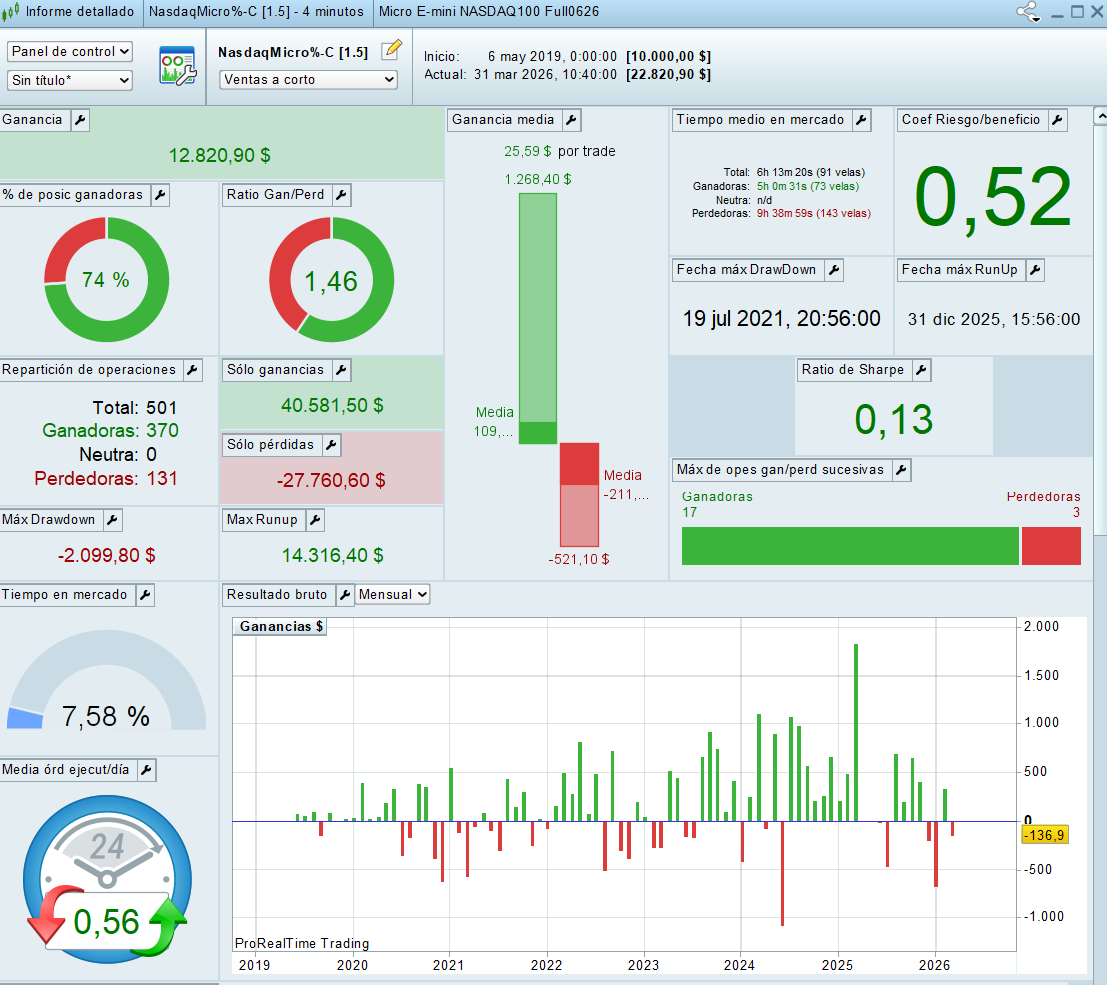This screenshot has height=985, width=1107.
Task: Open settings wrench for Ratio Gan/Perd
Action: (341, 195)
